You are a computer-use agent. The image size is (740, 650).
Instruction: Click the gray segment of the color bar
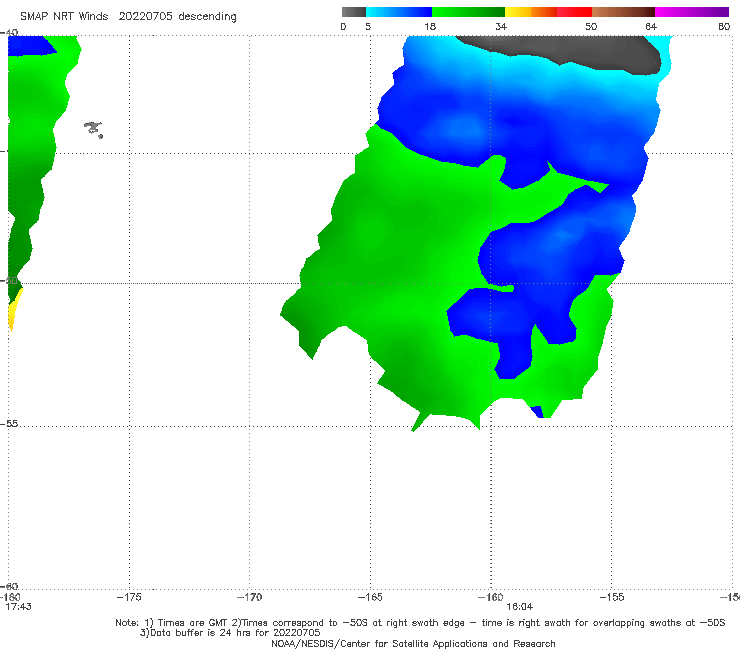(354, 12)
